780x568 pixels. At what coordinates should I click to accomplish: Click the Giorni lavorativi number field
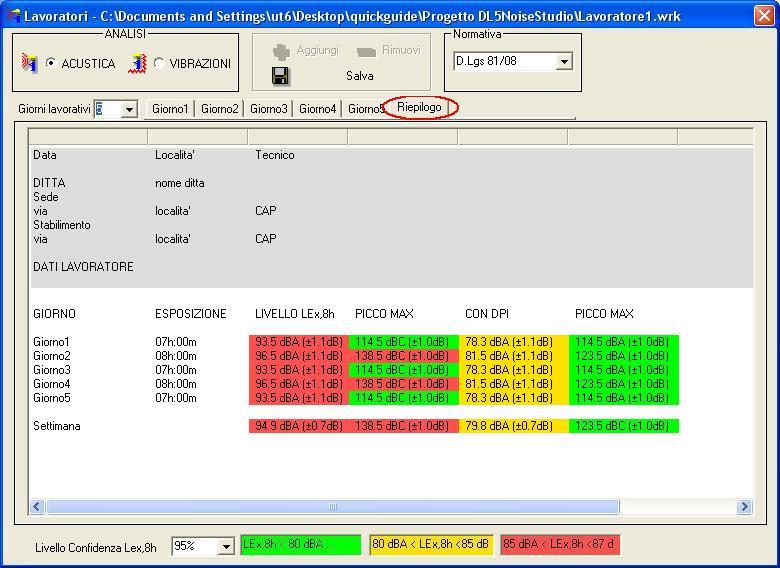[x=108, y=109]
